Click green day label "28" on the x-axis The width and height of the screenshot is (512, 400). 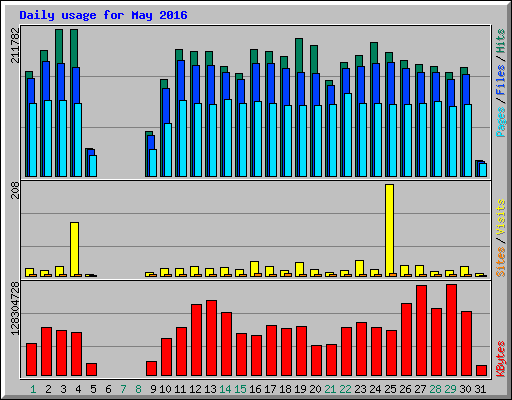435,389
